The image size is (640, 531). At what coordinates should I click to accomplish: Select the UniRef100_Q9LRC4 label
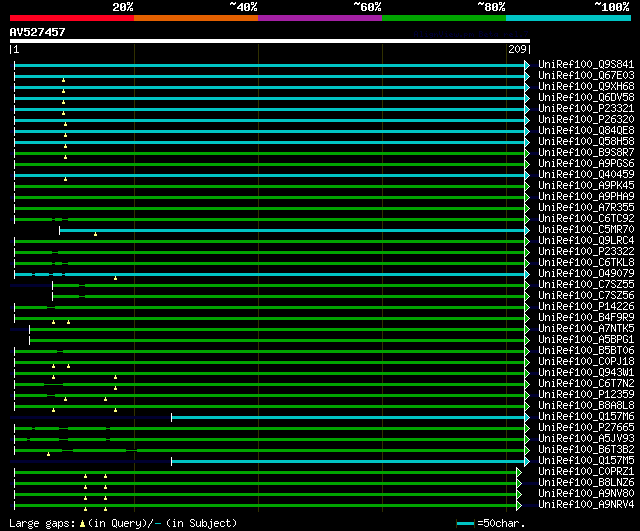[x=586, y=240]
